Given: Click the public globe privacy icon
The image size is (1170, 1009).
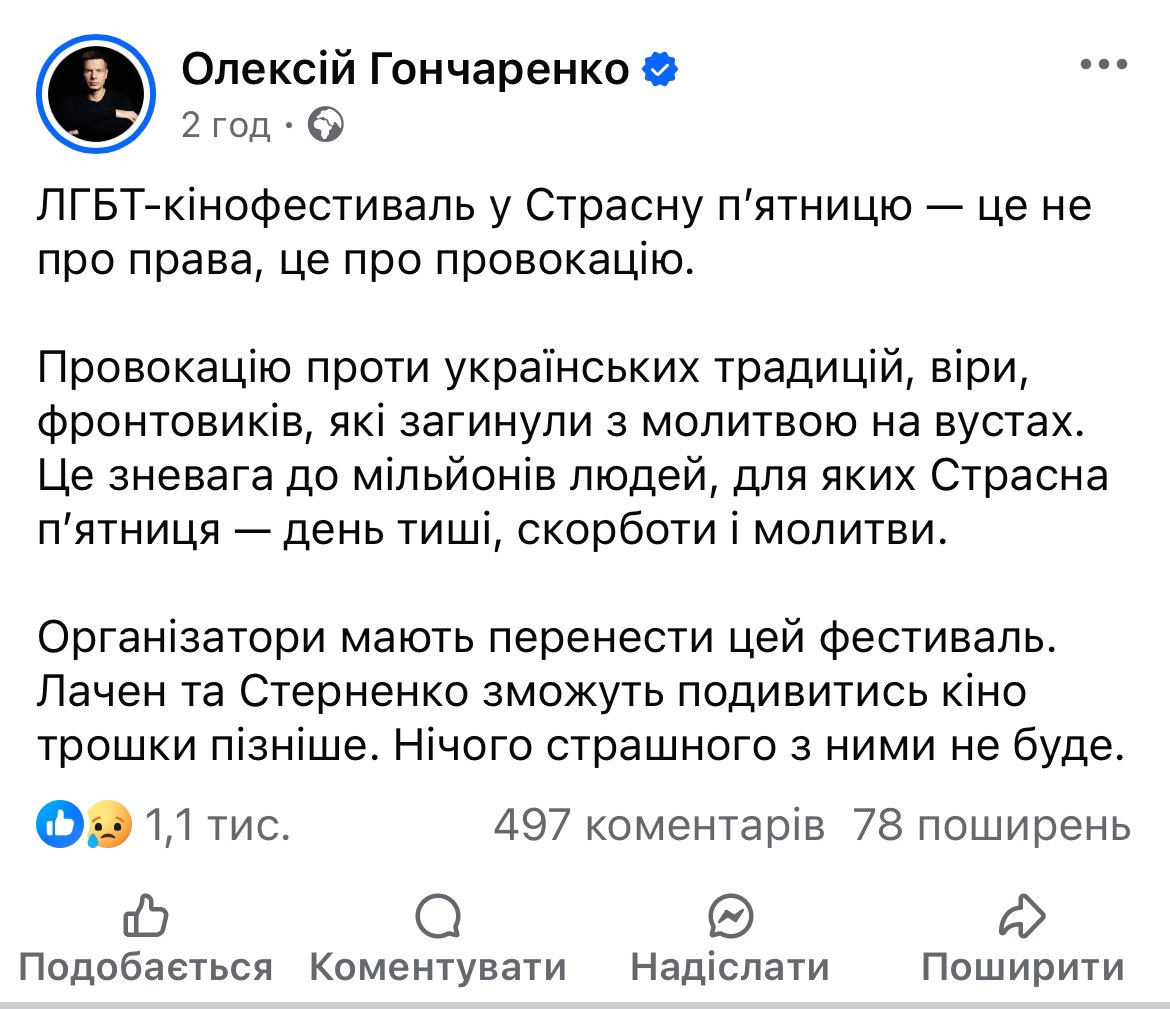Looking at the screenshot, I should [327, 125].
